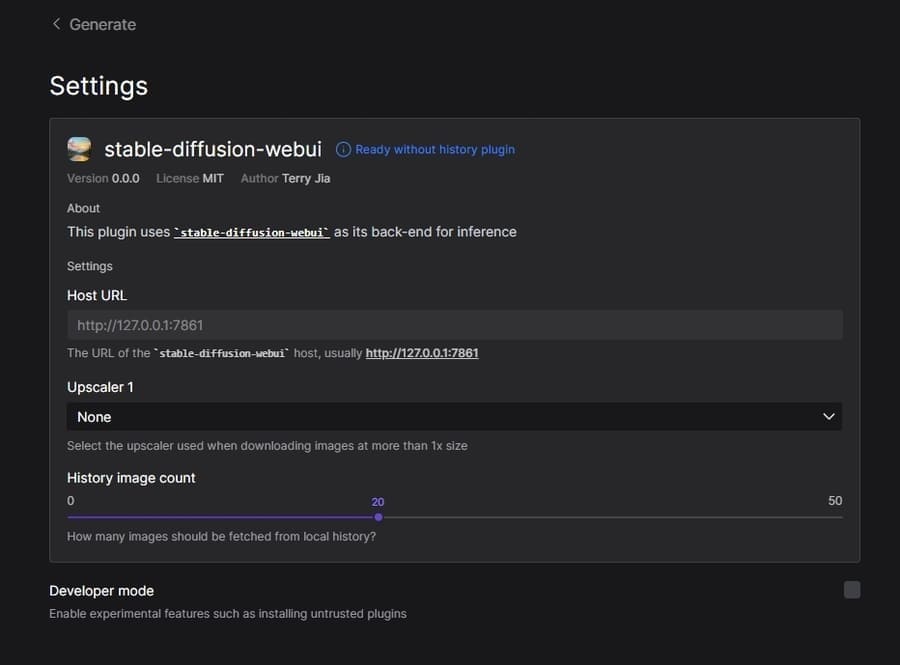900x665 pixels.
Task: Follow the stable-diffusion-webui link in About text
Action: (x=252, y=232)
